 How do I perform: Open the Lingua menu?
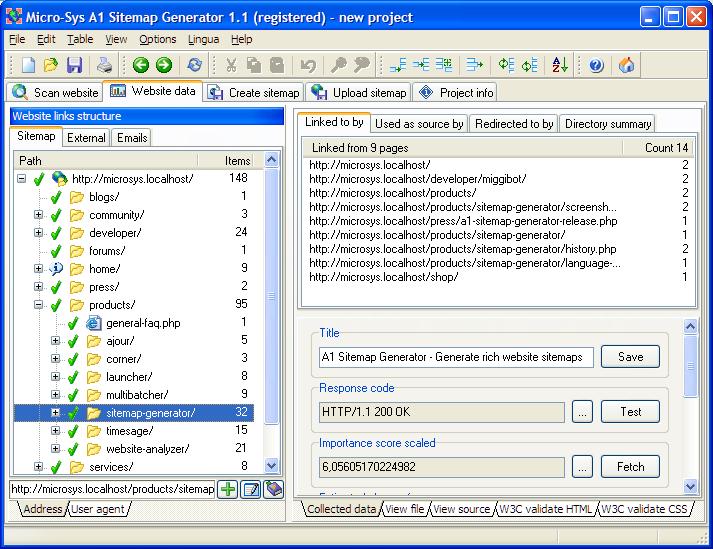(203, 40)
